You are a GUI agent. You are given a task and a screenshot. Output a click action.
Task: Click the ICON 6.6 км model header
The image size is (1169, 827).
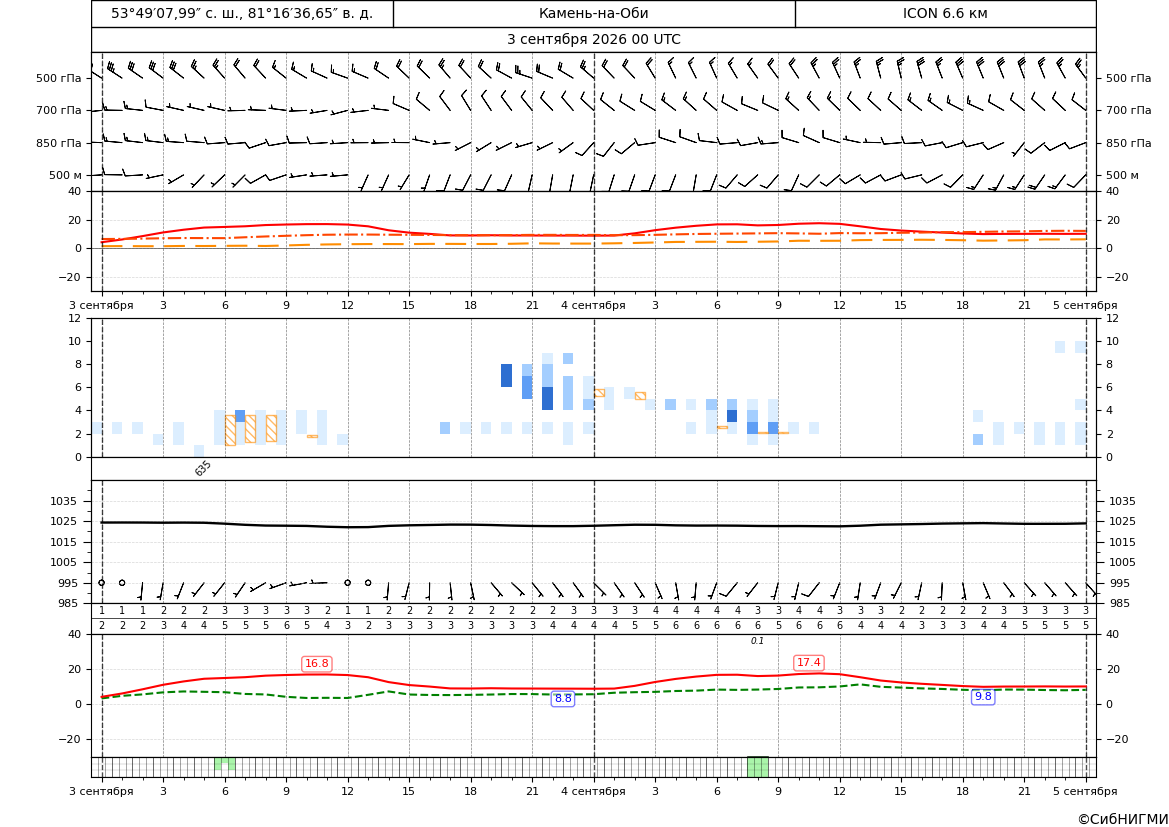945,13
